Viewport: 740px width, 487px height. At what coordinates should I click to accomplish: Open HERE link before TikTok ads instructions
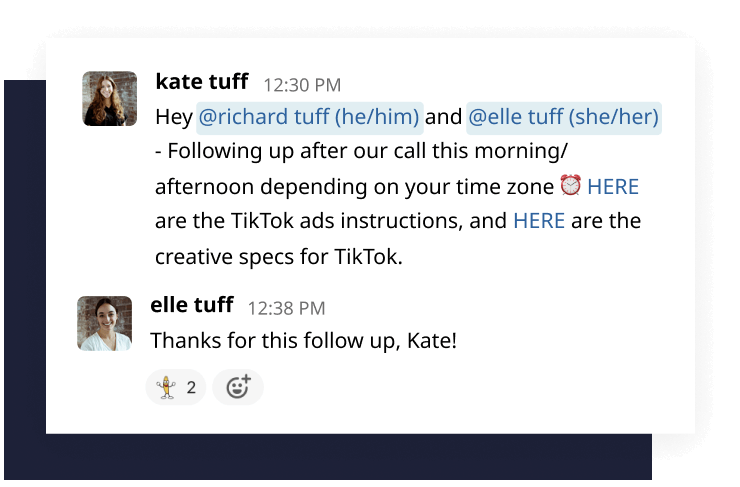[613, 187]
